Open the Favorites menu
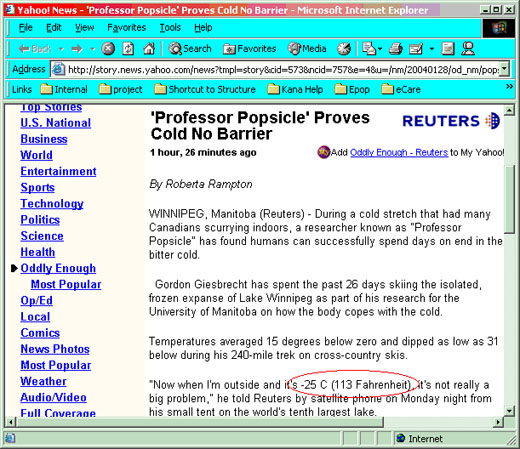 pyautogui.click(x=126, y=27)
